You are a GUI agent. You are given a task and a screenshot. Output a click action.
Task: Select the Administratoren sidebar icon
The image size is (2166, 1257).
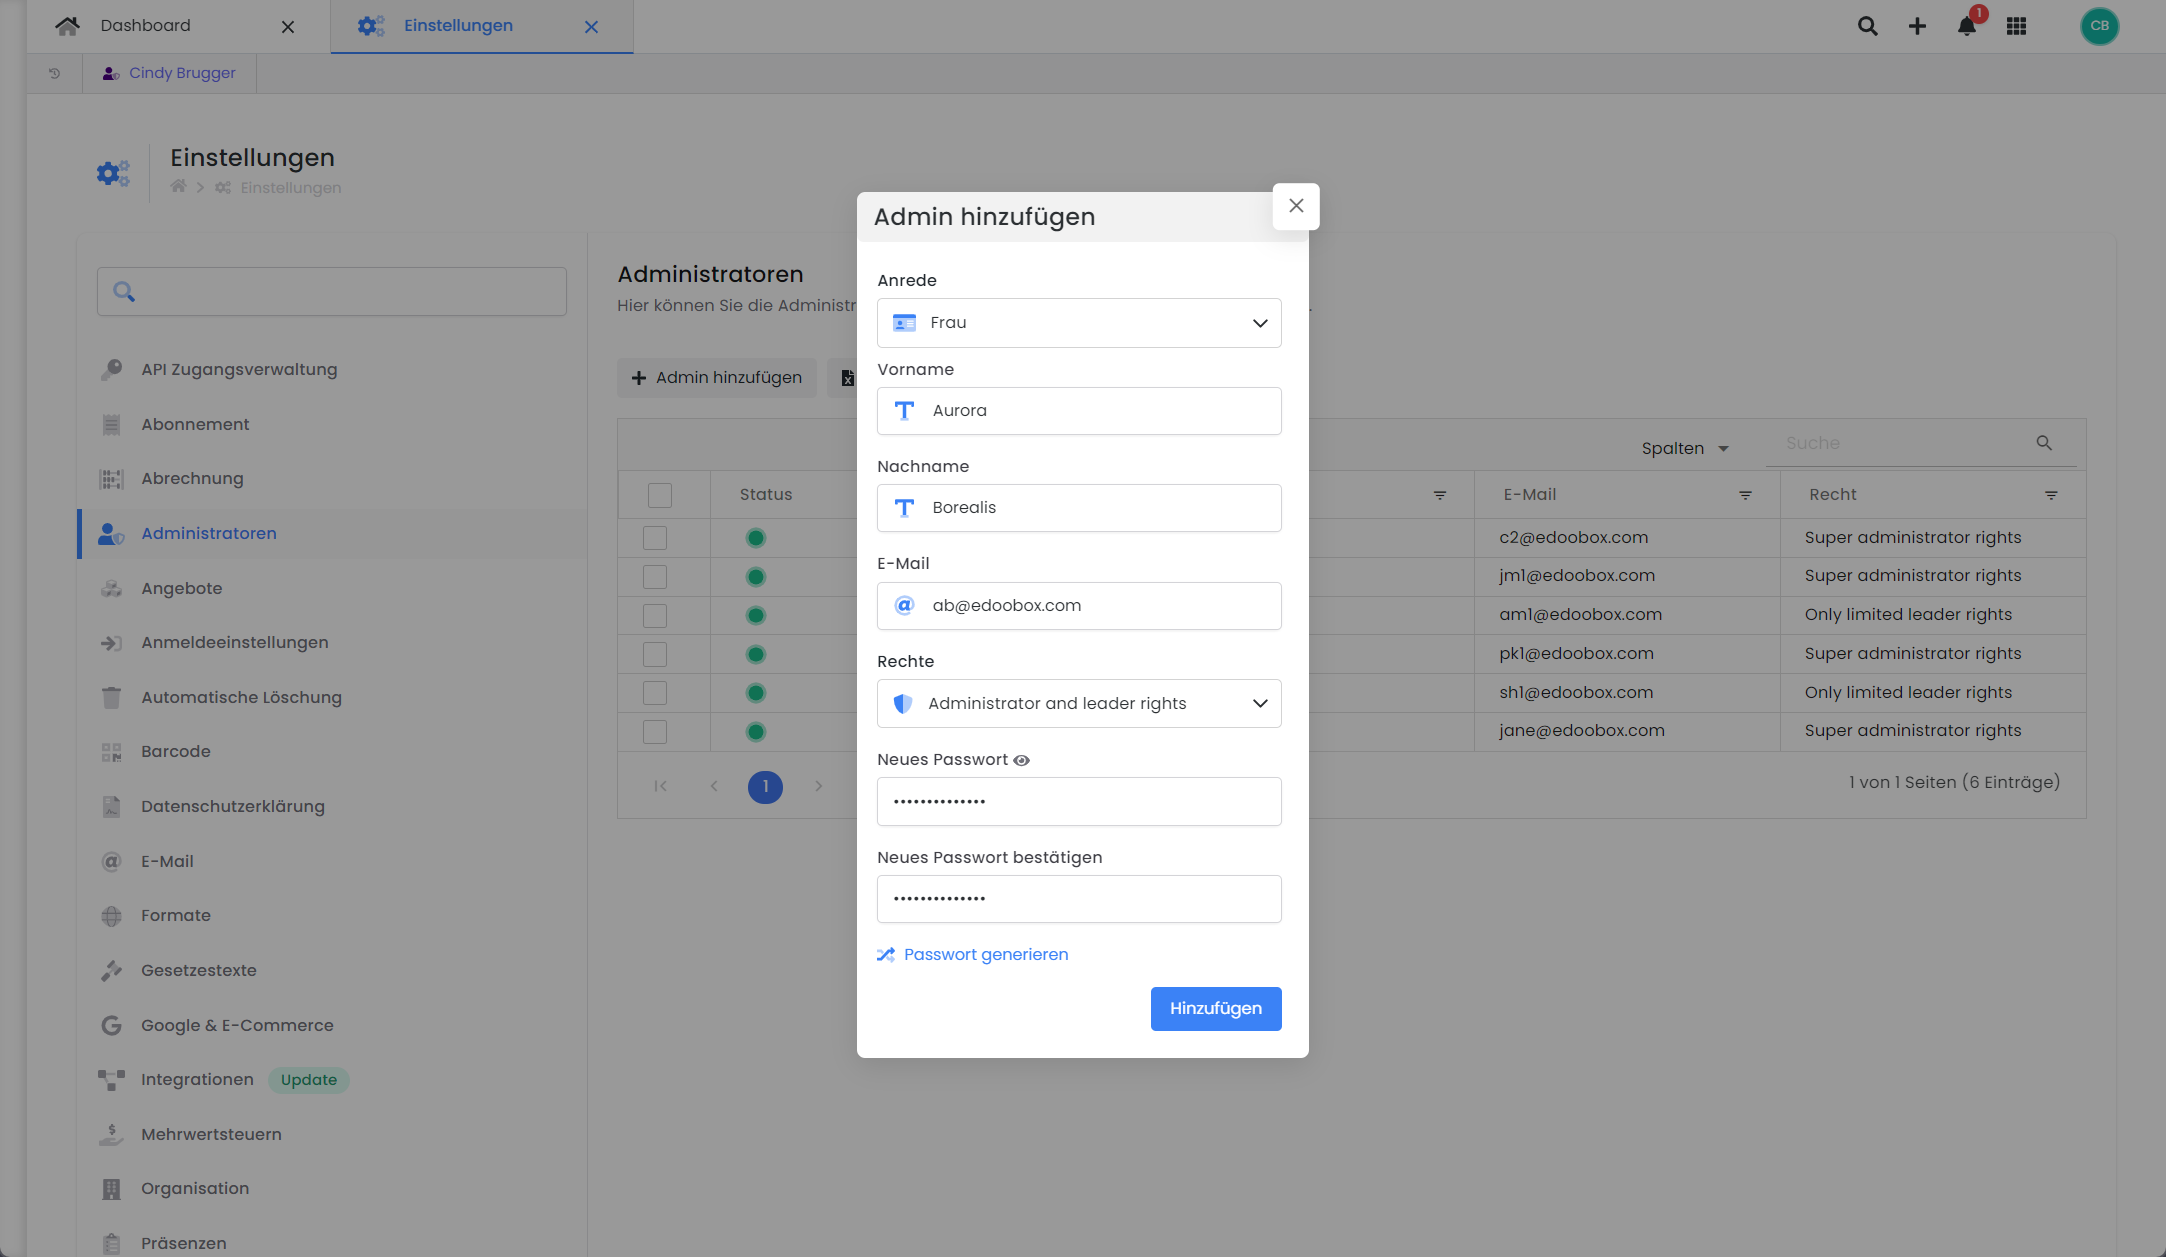pyautogui.click(x=111, y=533)
